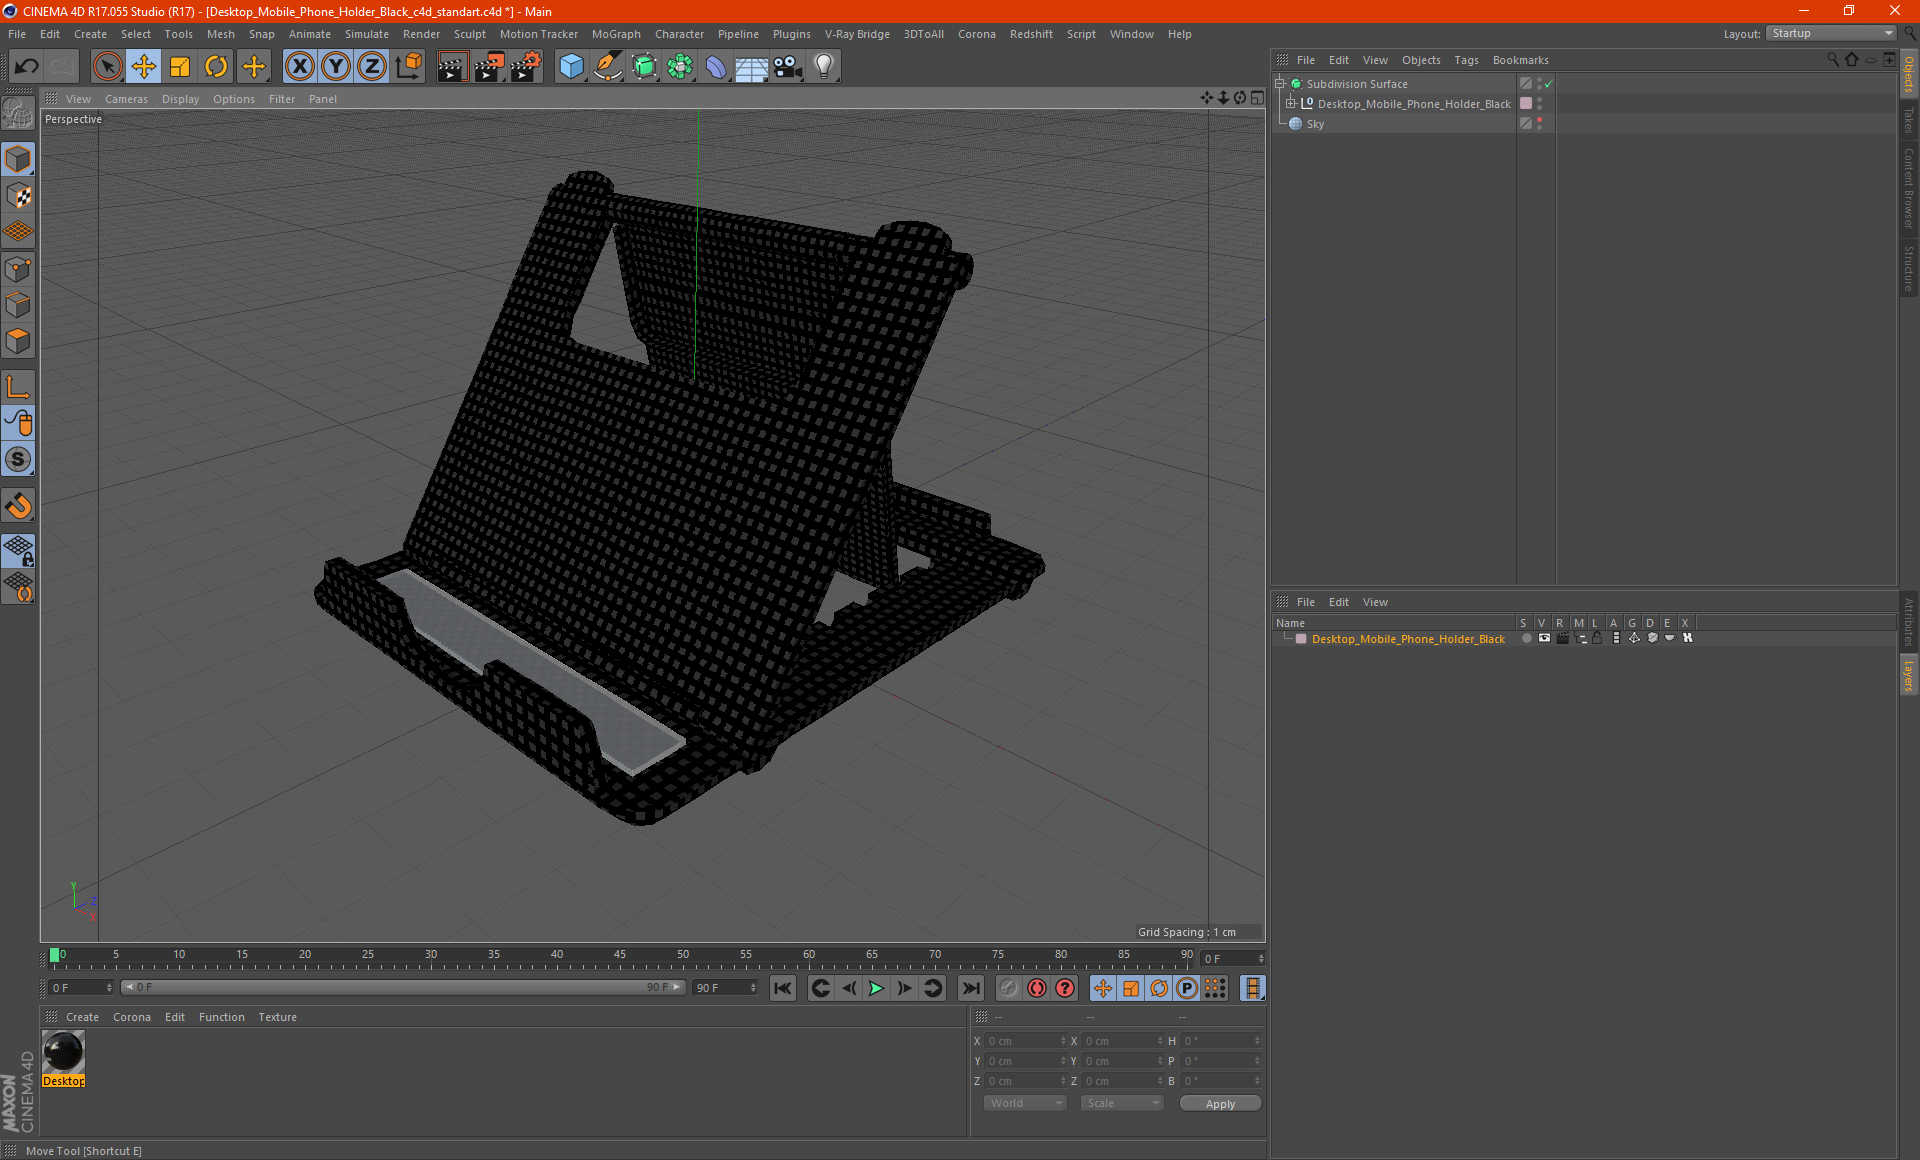Open the Layout Startup dropdown
Image resolution: width=1920 pixels, height=1160 pixels.
coord(1831,33)
